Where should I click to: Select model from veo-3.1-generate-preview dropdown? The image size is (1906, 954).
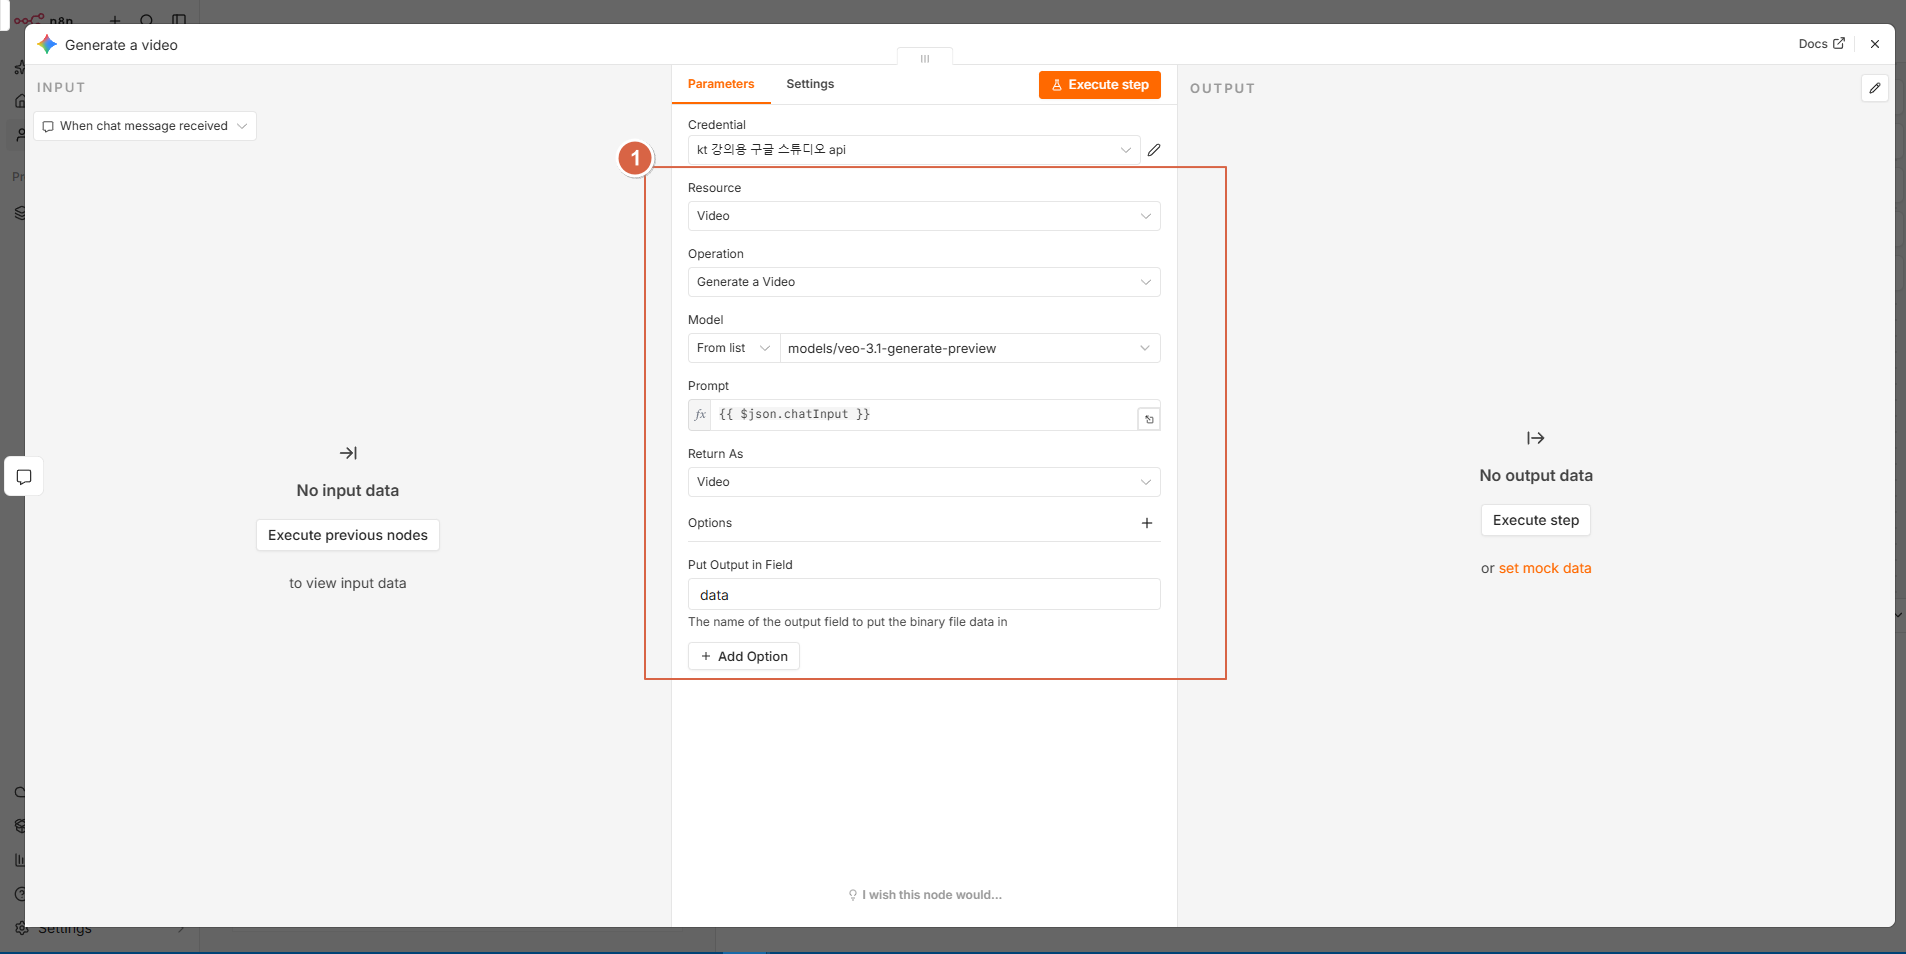click(x=969, y=348)
